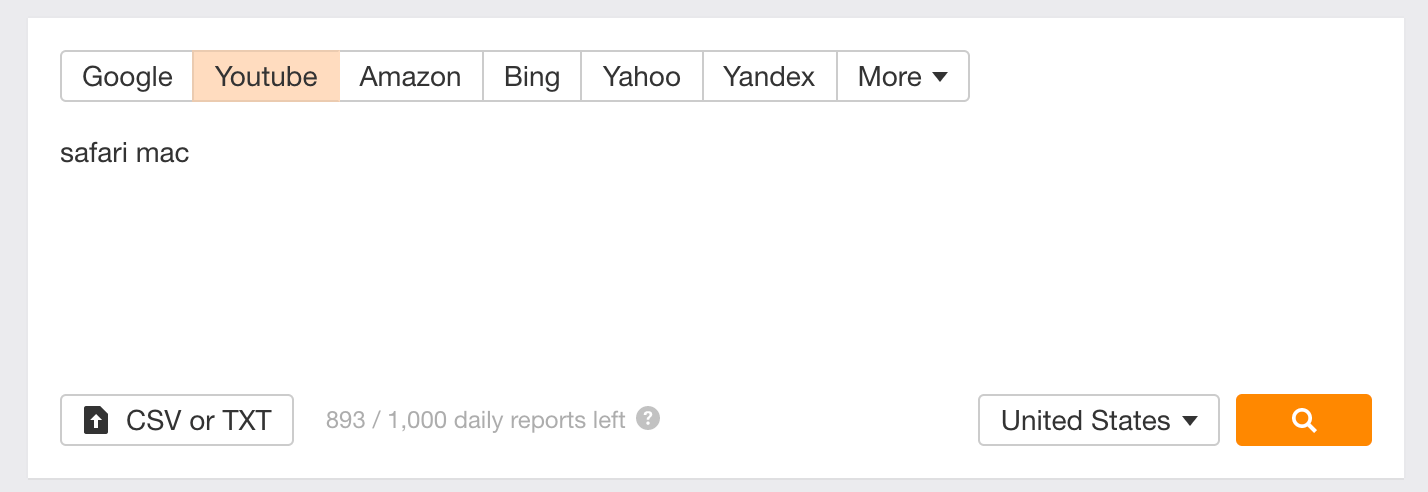The height and width of the screenshot is (492, 1428).
Task: Click the 'United States' label text
Action: pyautogui.click(x=1085, y=421)
